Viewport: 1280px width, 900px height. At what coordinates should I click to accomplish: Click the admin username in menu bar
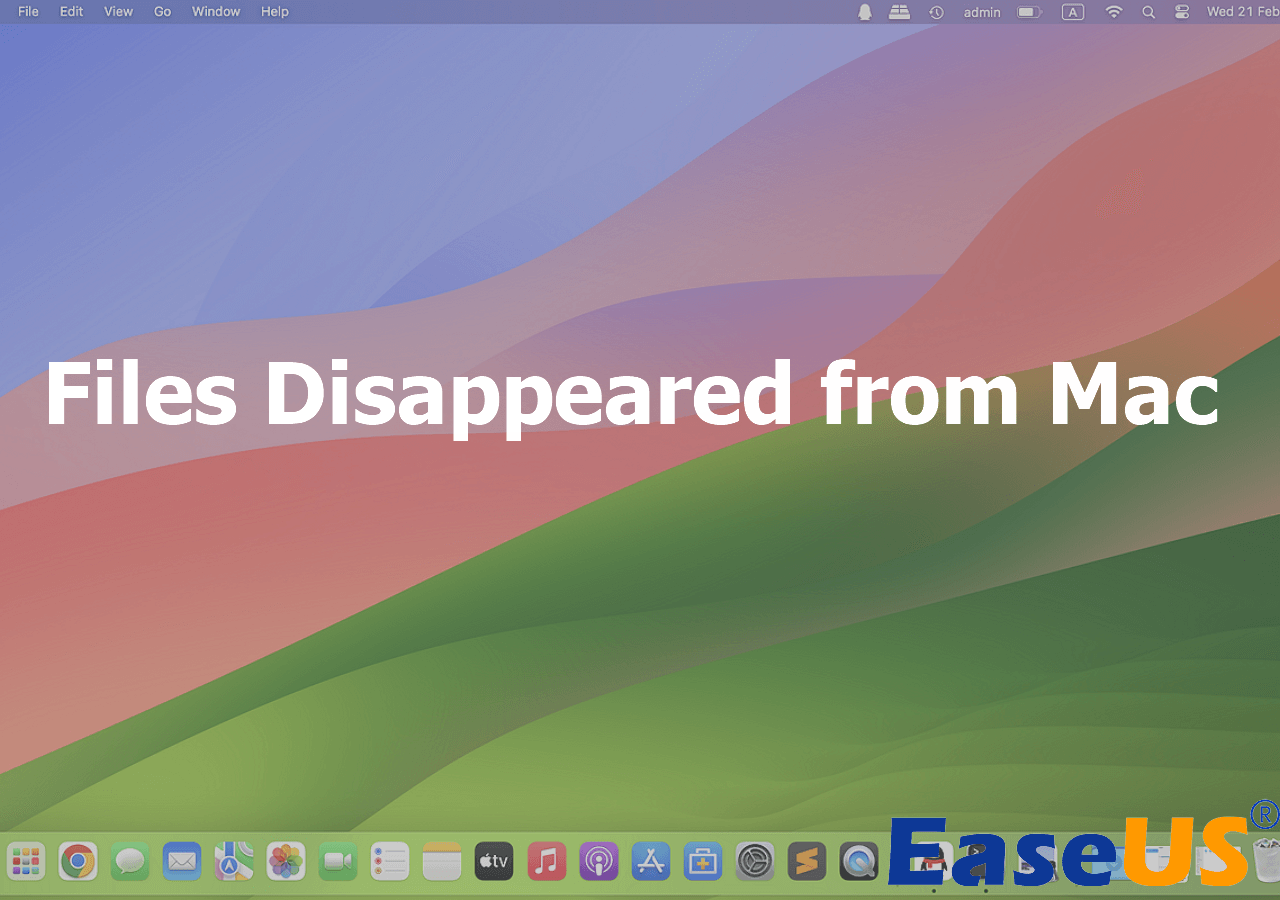[981, 12]
